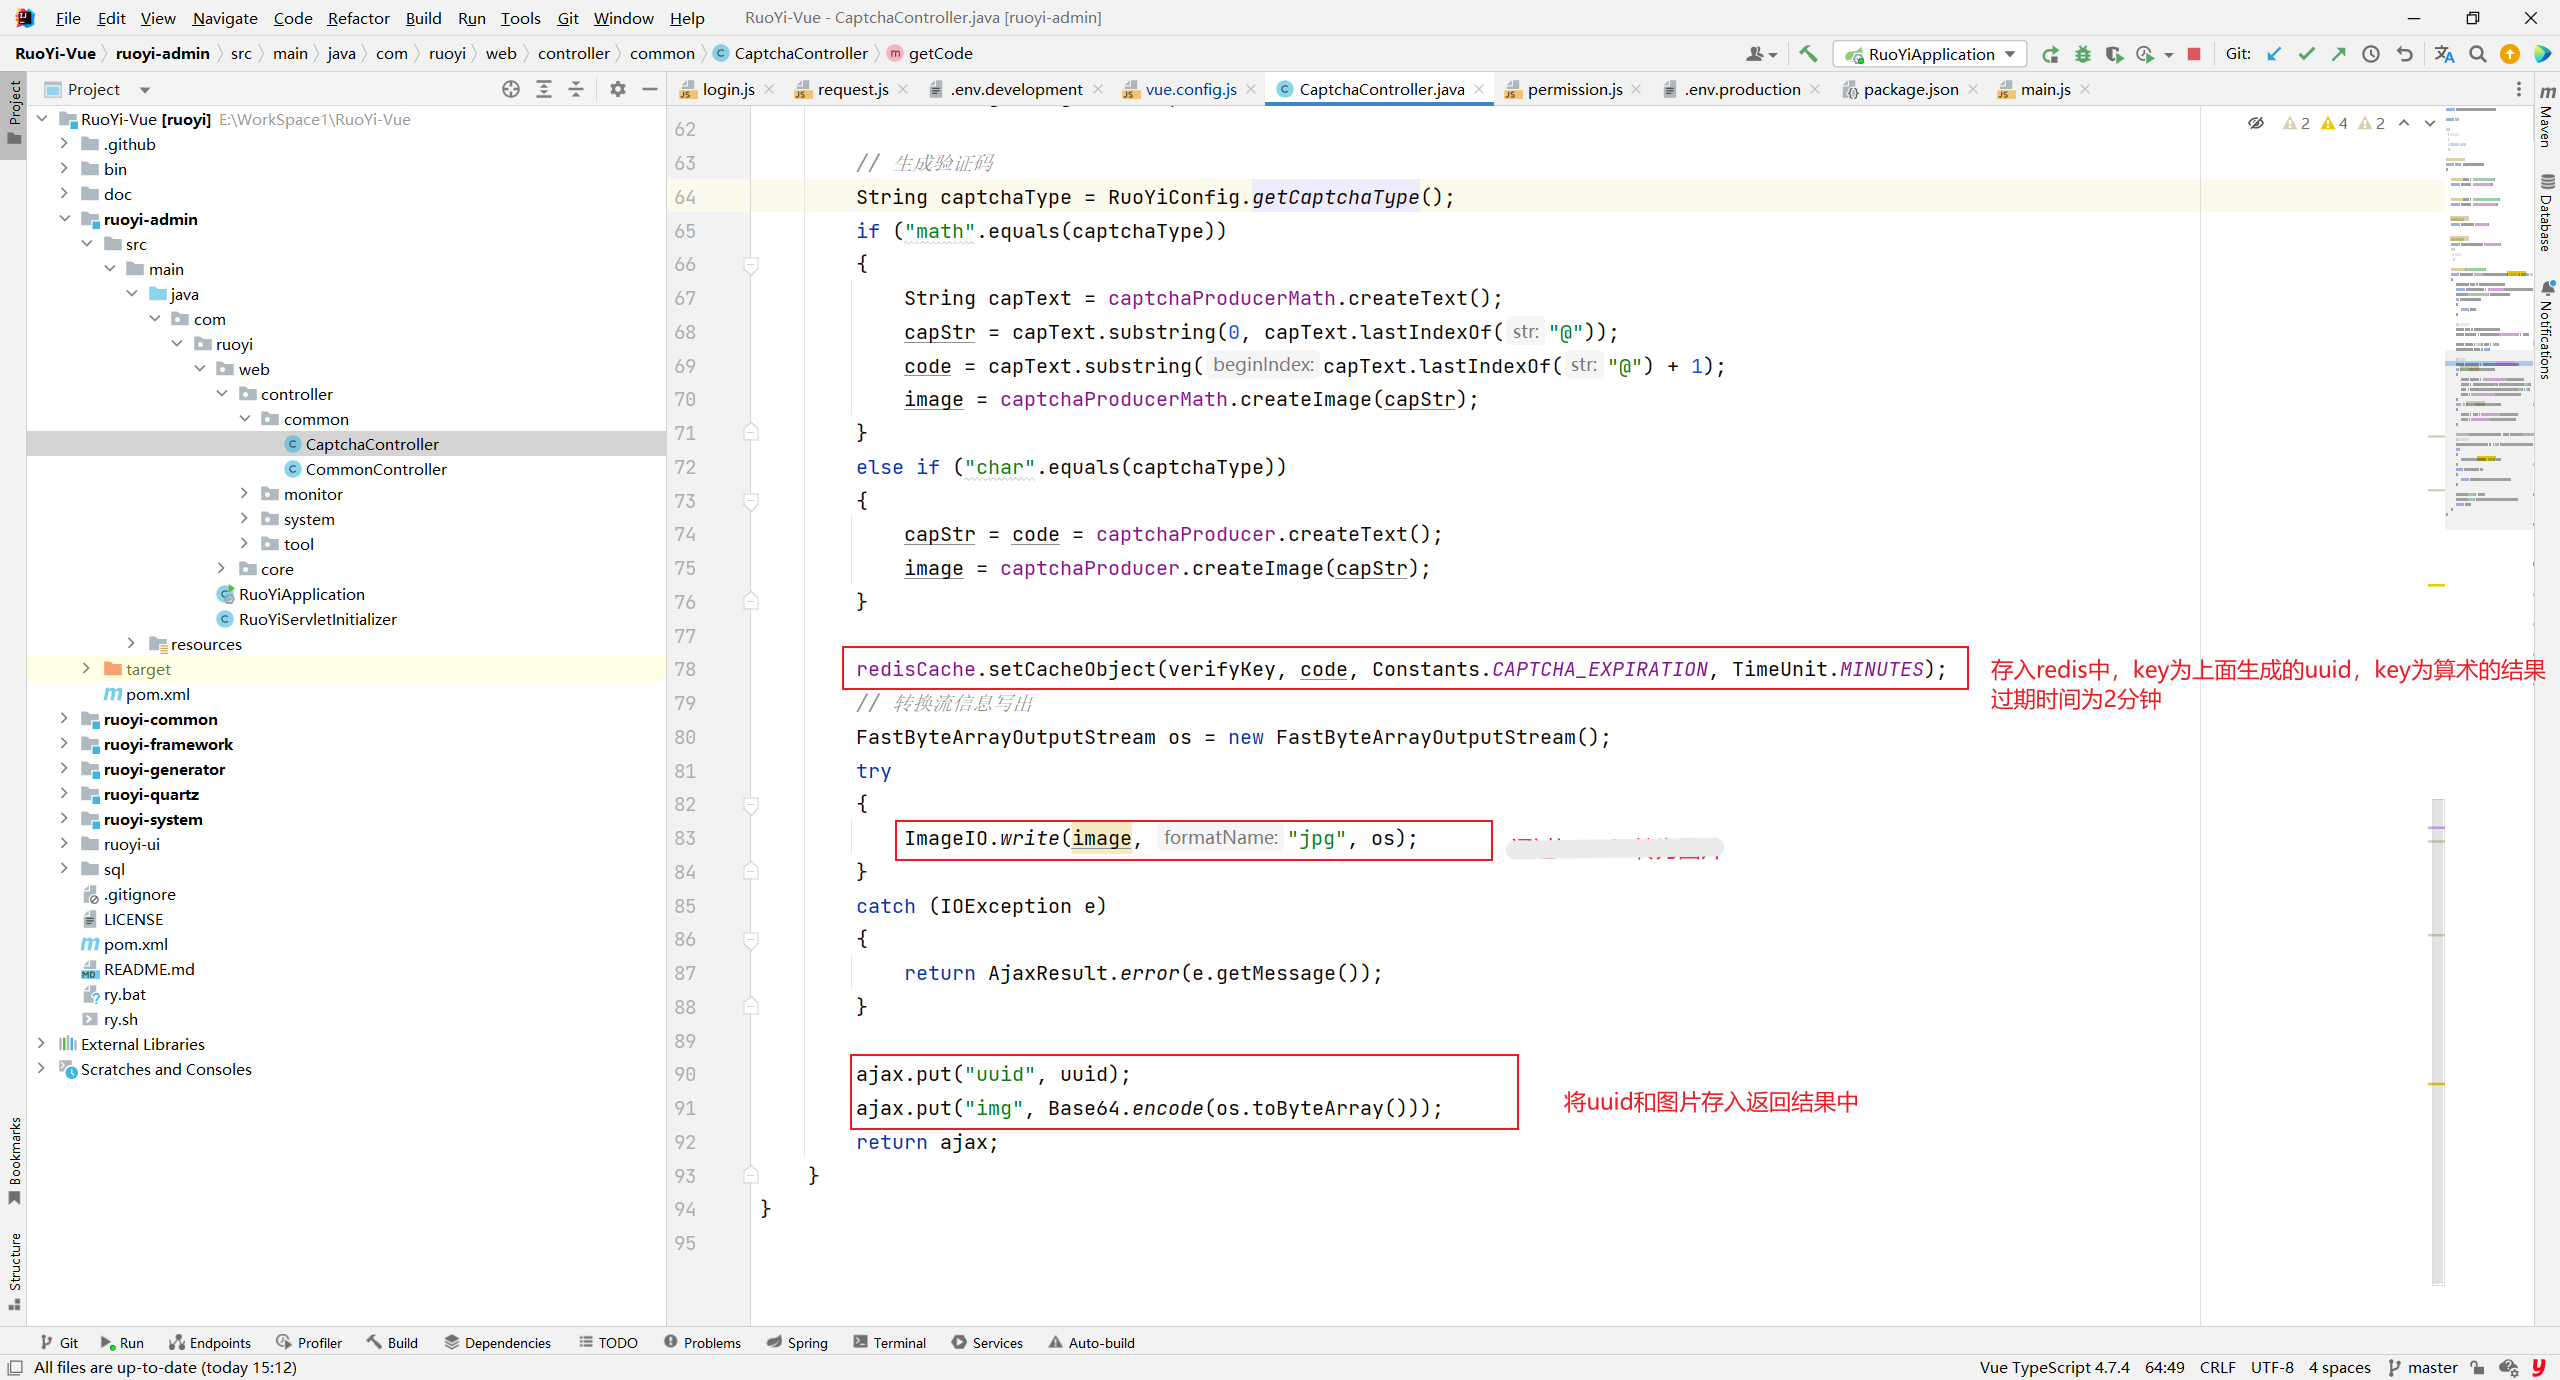Switch to vue.config.js tab
Image resolution: width=2560 pixels, height=1380 pixels.
tap(1190, 89)
